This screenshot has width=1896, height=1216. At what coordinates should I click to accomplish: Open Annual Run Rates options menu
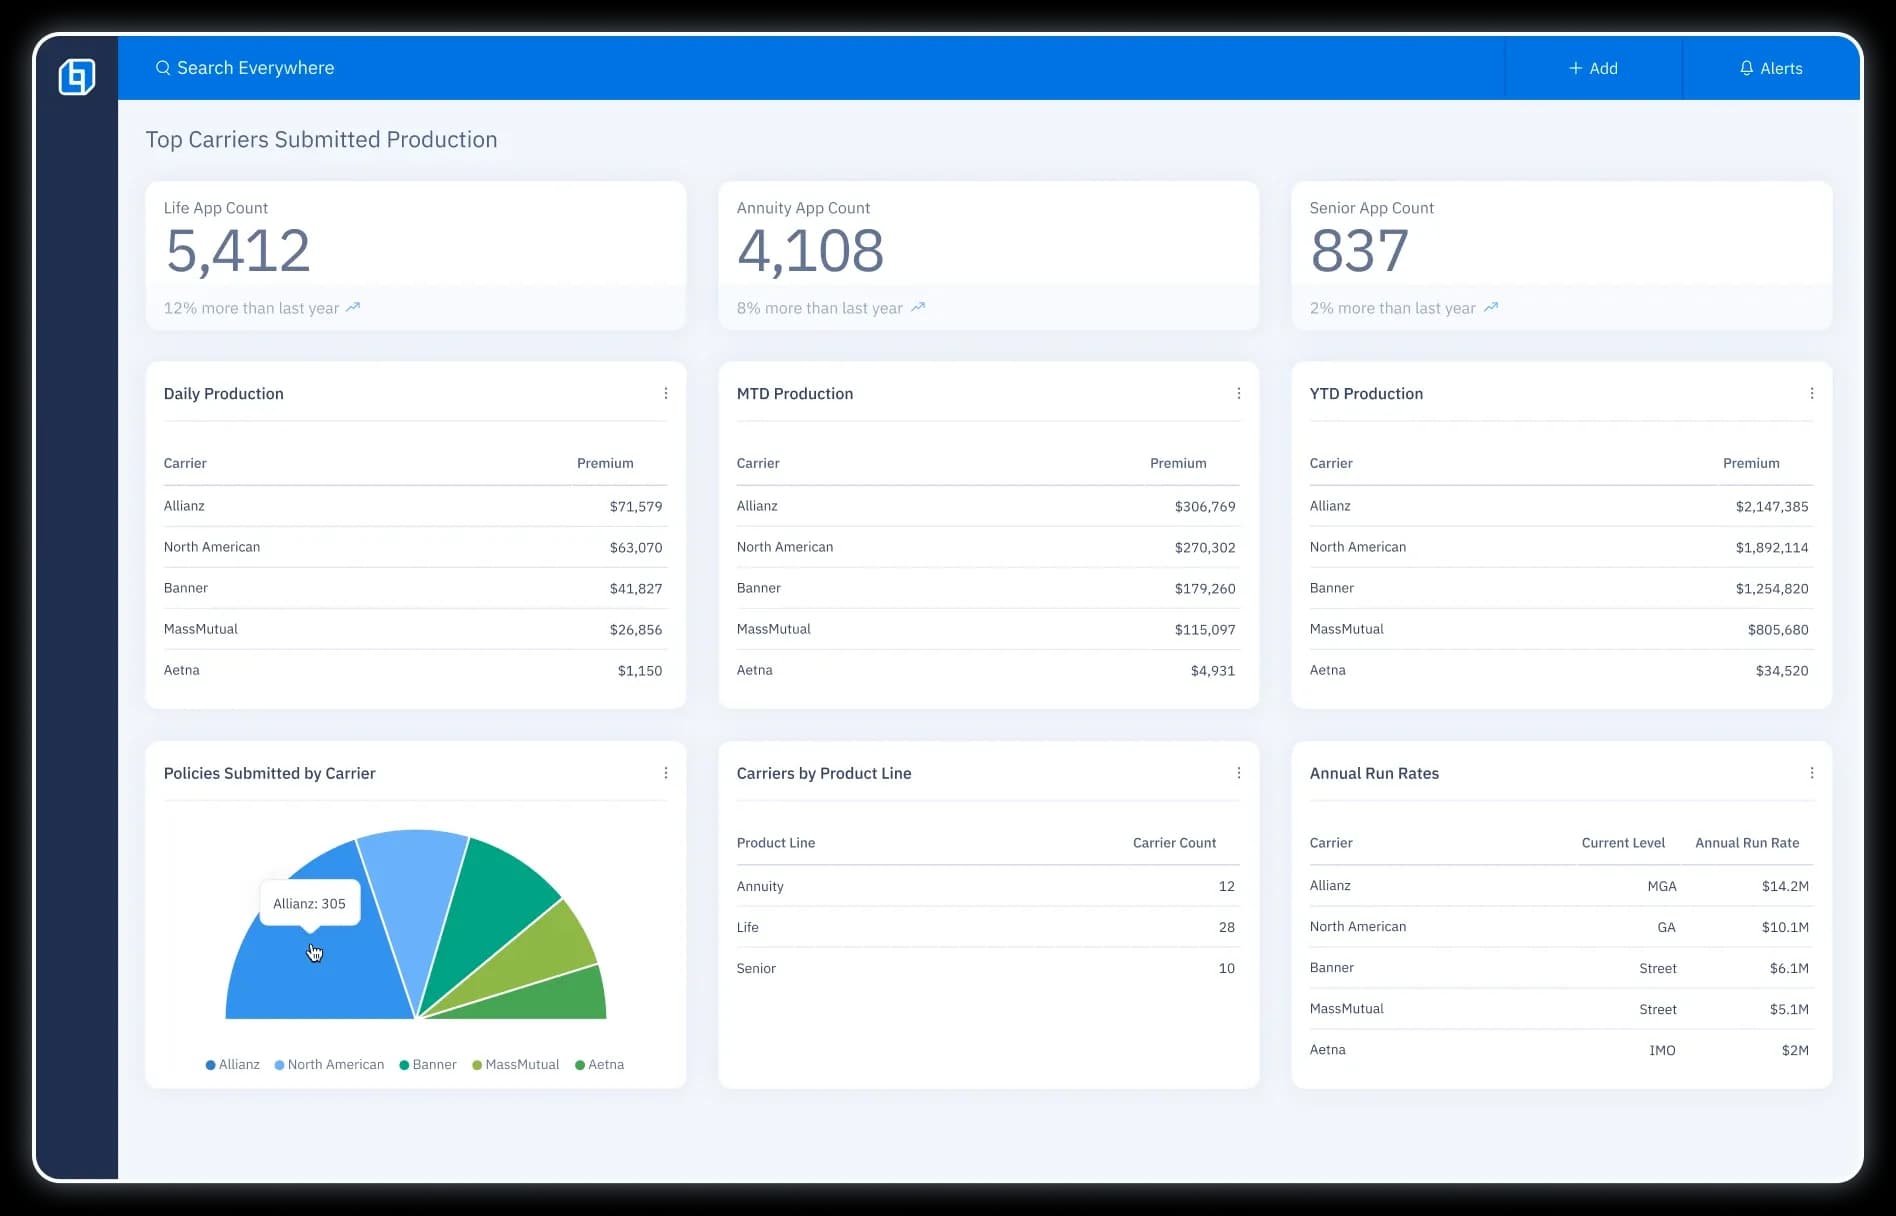tap(1811, 773)
